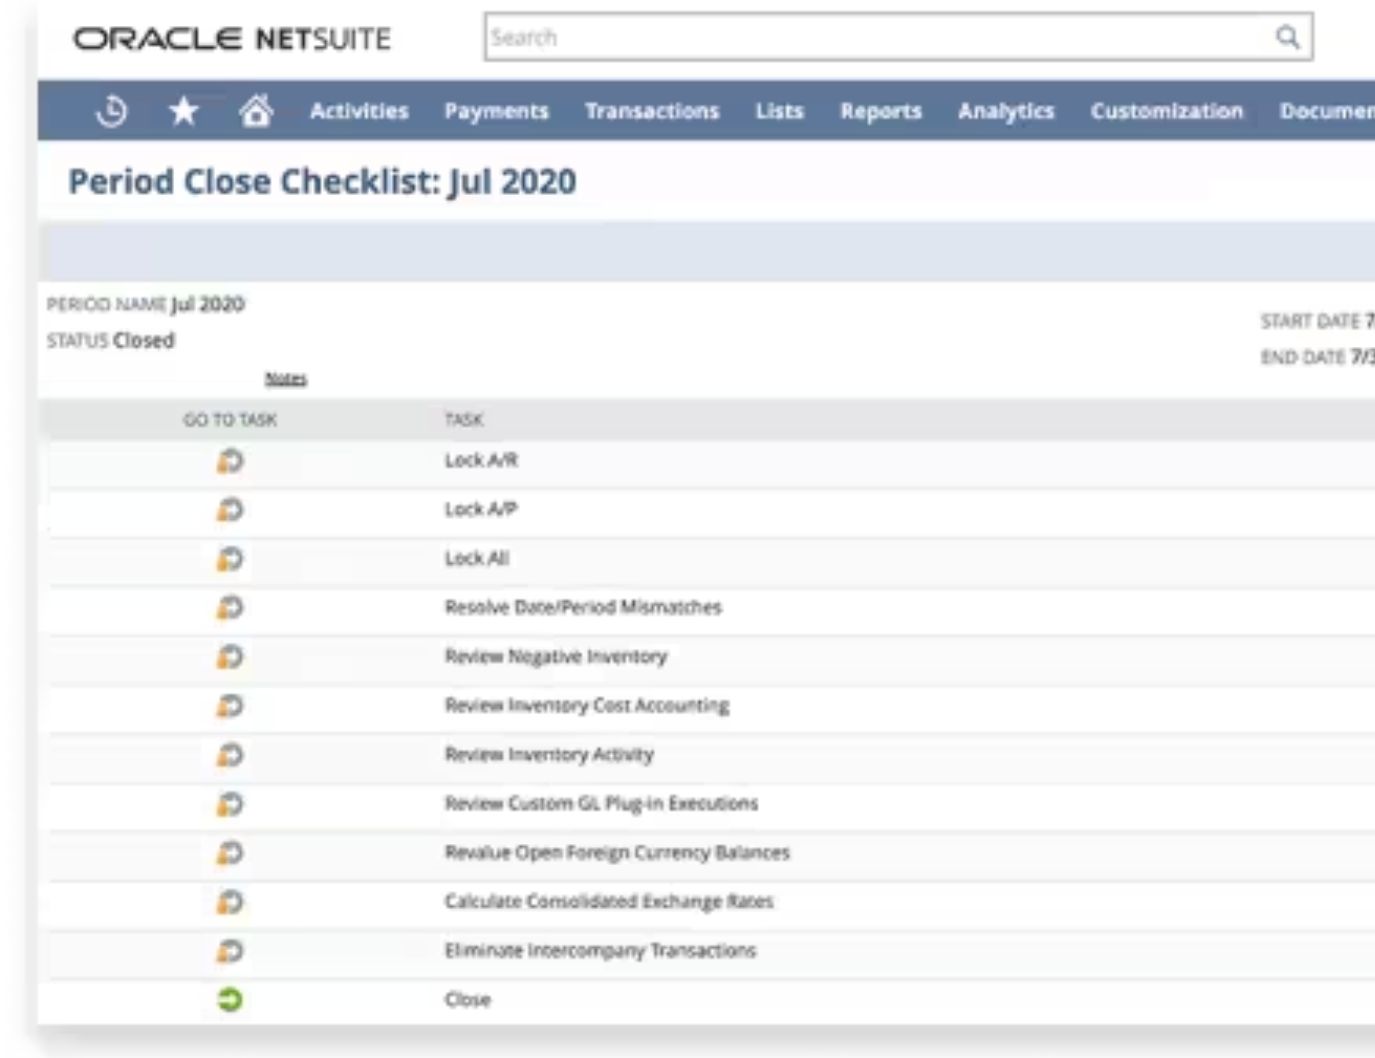Click the Oracle NetSuite logo
1375x1058 pixels.
(x=232, y=39)
